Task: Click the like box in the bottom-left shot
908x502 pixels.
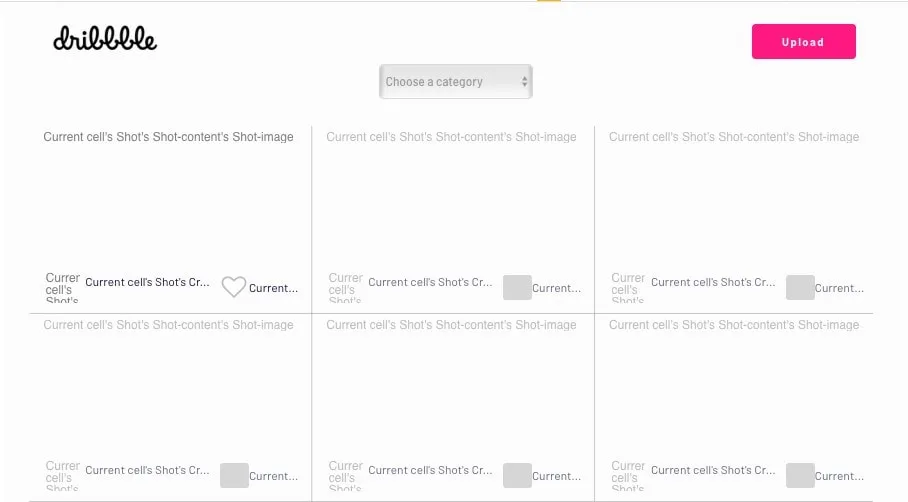Action: 234,475
